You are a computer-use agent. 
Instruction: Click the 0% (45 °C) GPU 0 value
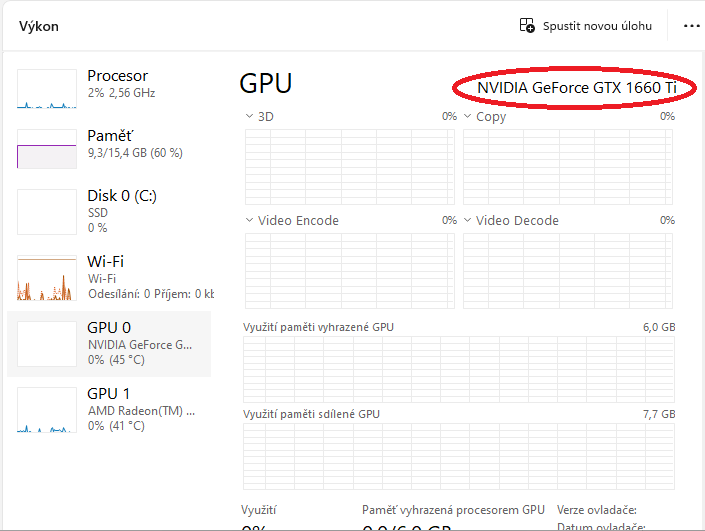pyautogui.click(x=116, y=360)
